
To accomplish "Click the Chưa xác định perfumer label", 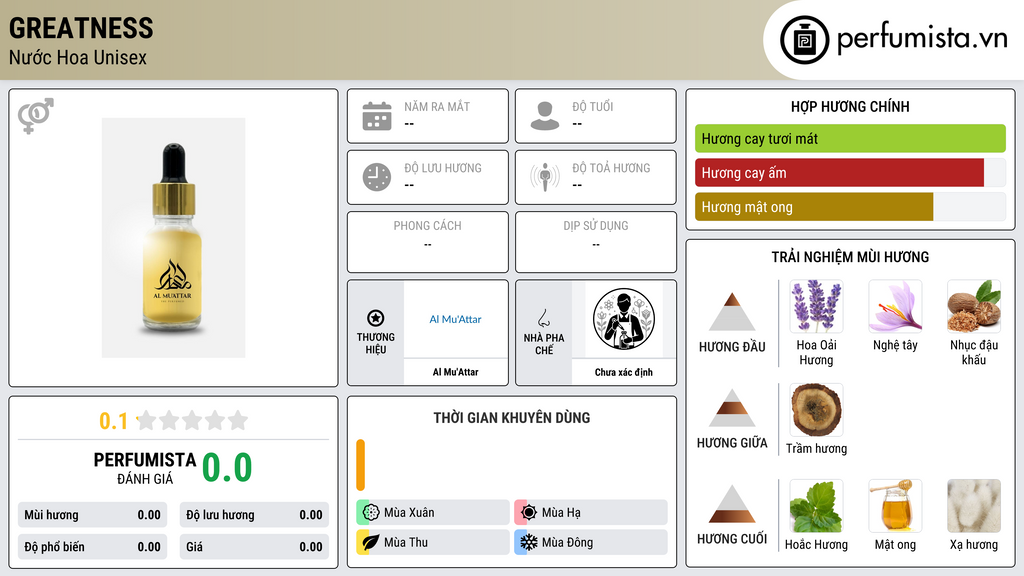I will 624,372.
